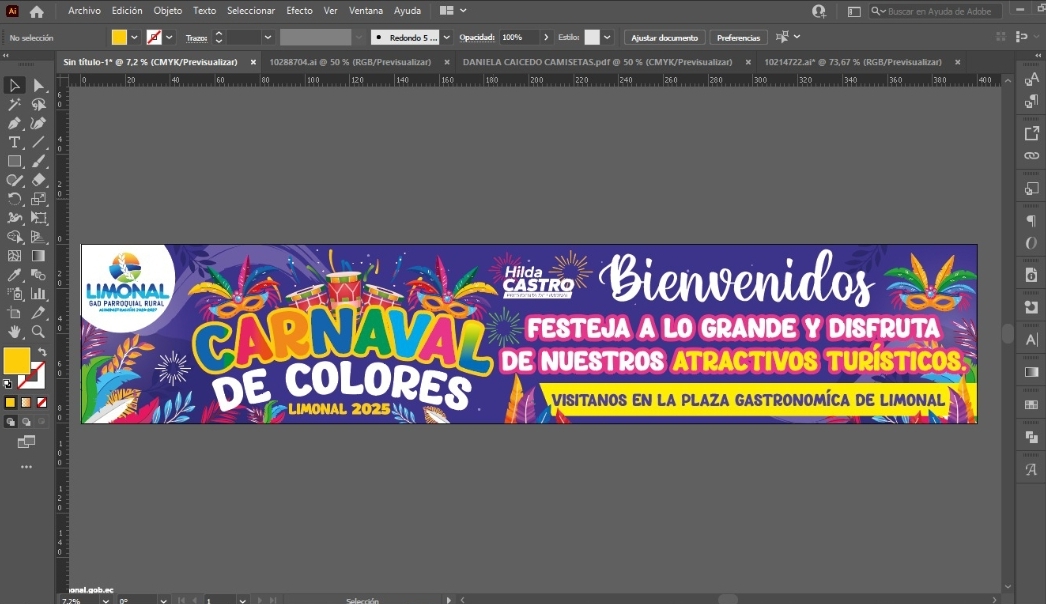This screenshot has height=604, width=1046.
Task: Click the yellow fill color swatch in toolbox
Action: tap(15, 360)
